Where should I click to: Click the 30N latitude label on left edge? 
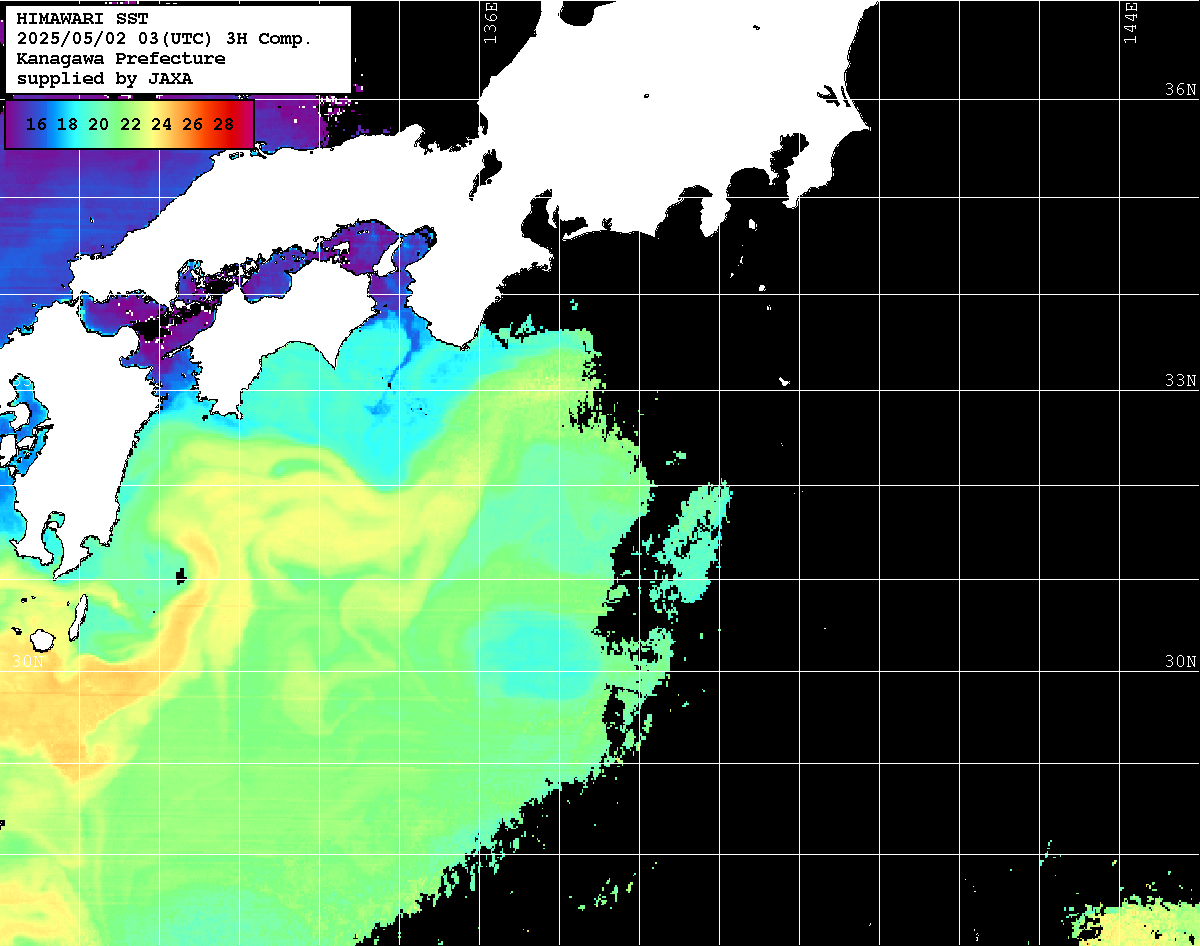pos(28,662)
